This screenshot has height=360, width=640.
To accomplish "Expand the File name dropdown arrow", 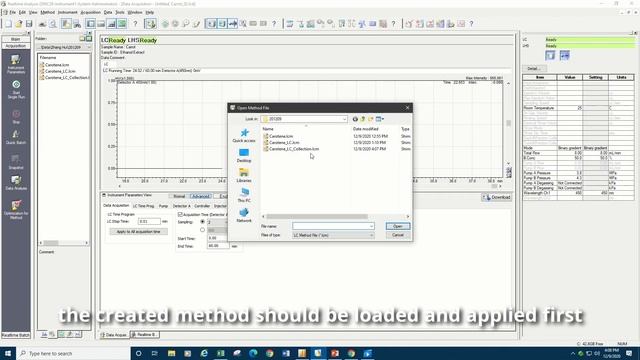I will [x=371, y=226].
